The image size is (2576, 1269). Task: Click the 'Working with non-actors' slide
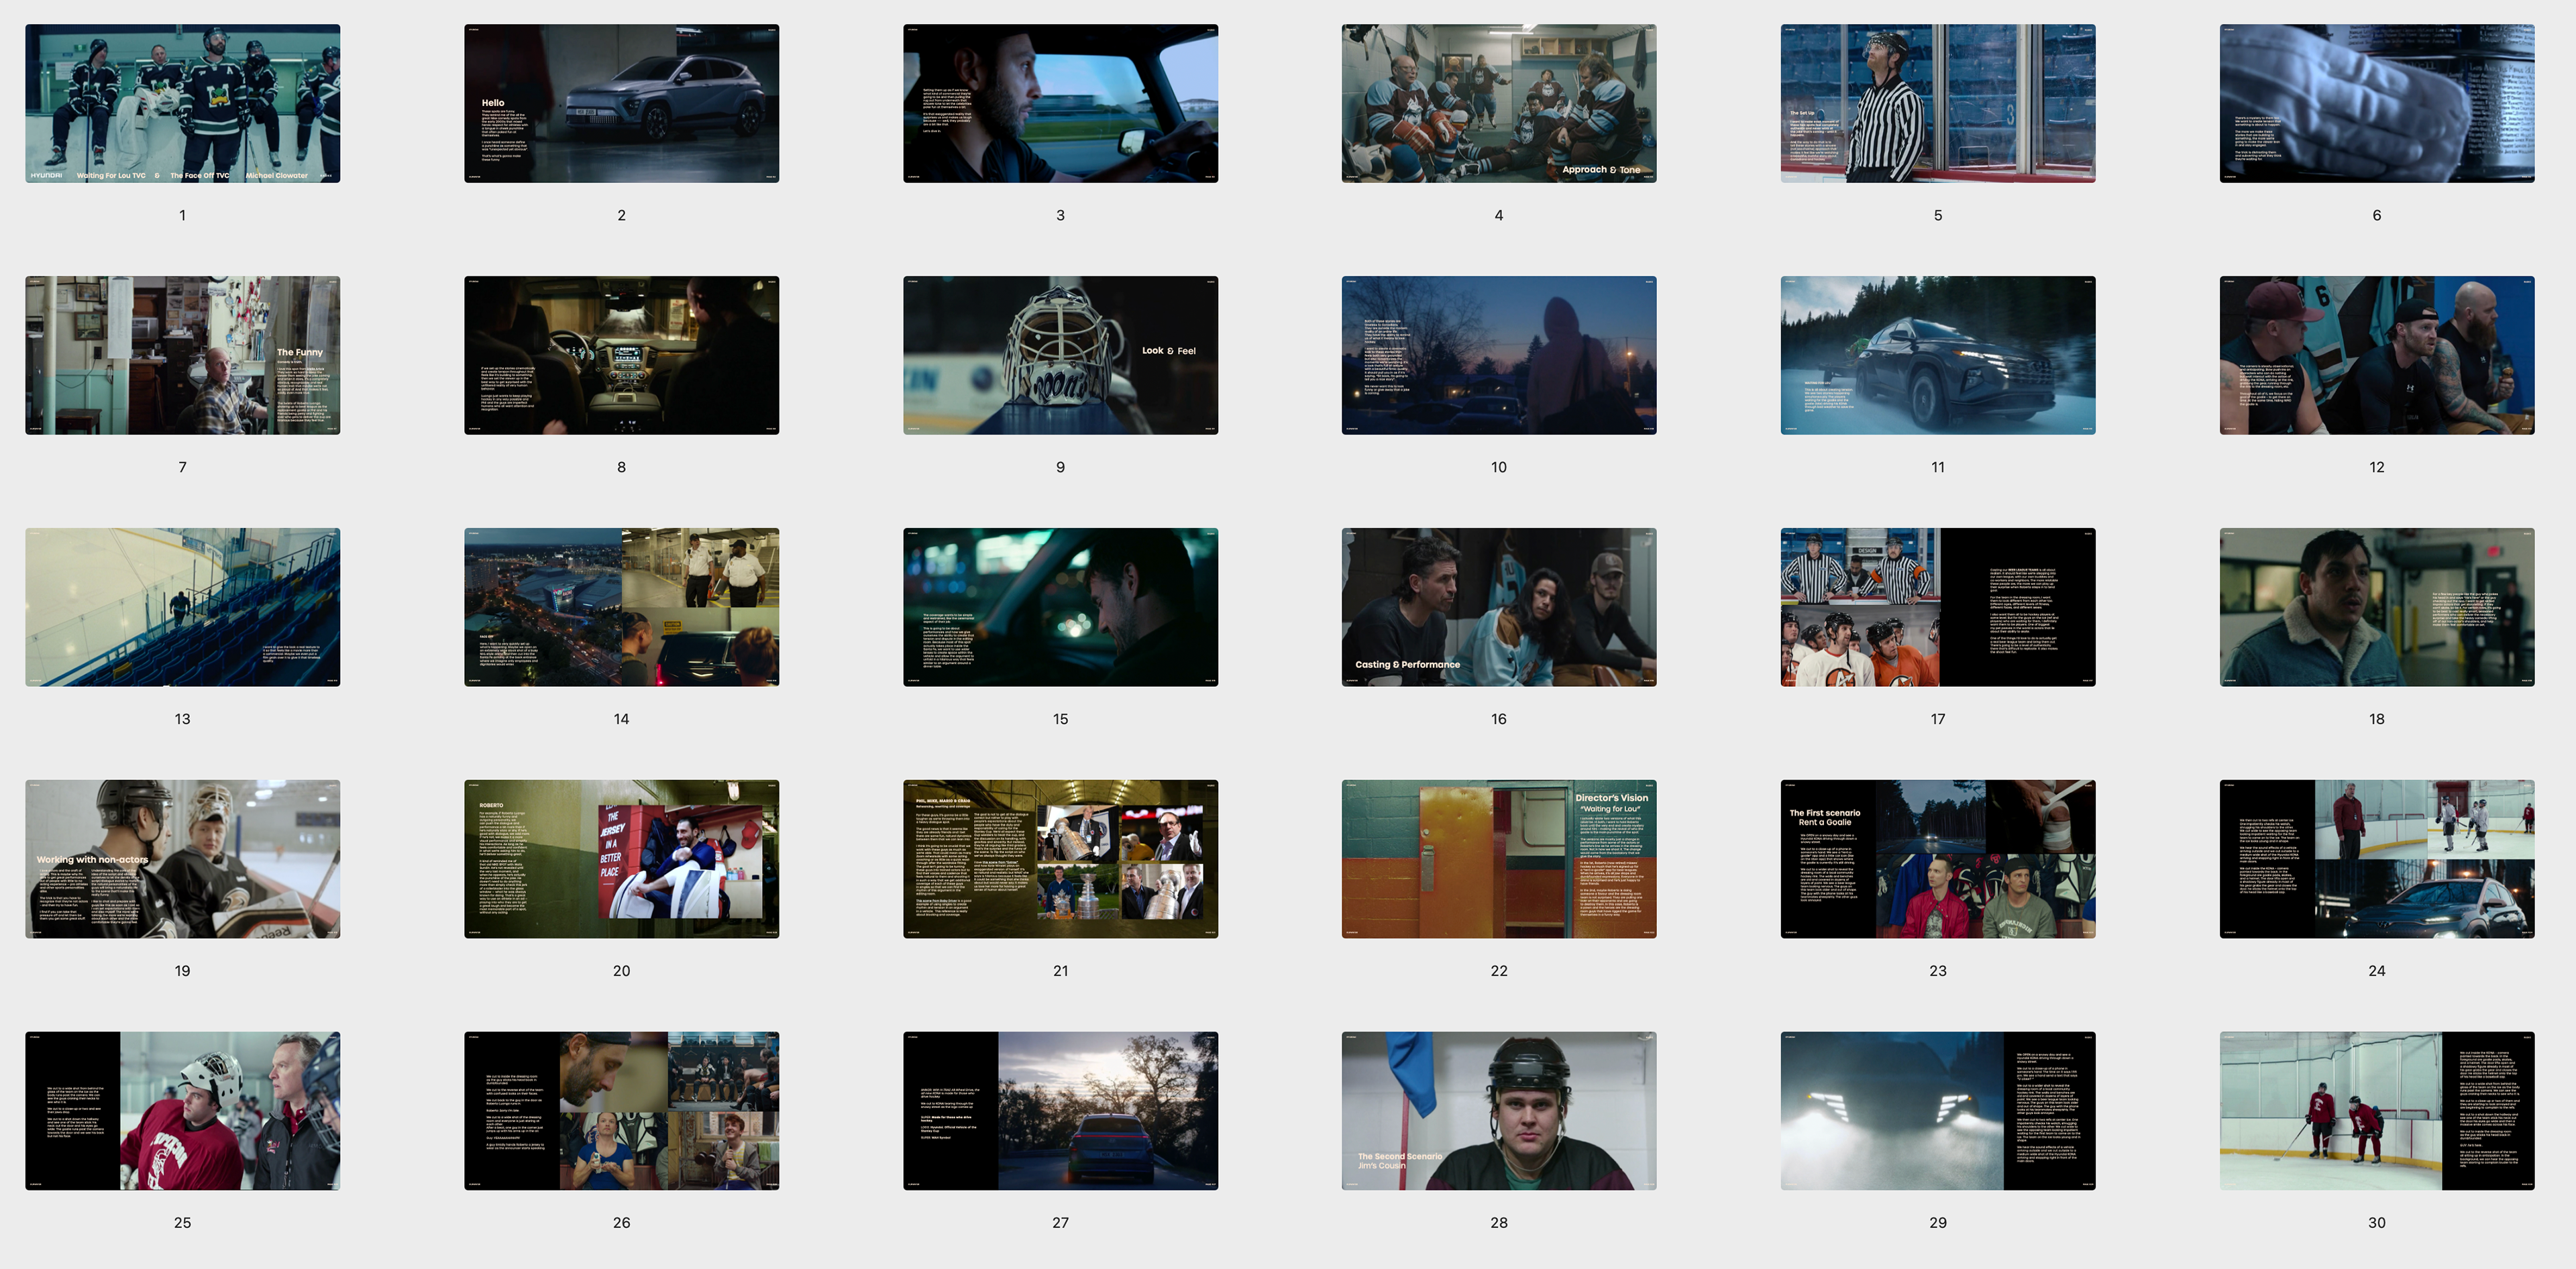pyautogui.click(x=182, y=859)
